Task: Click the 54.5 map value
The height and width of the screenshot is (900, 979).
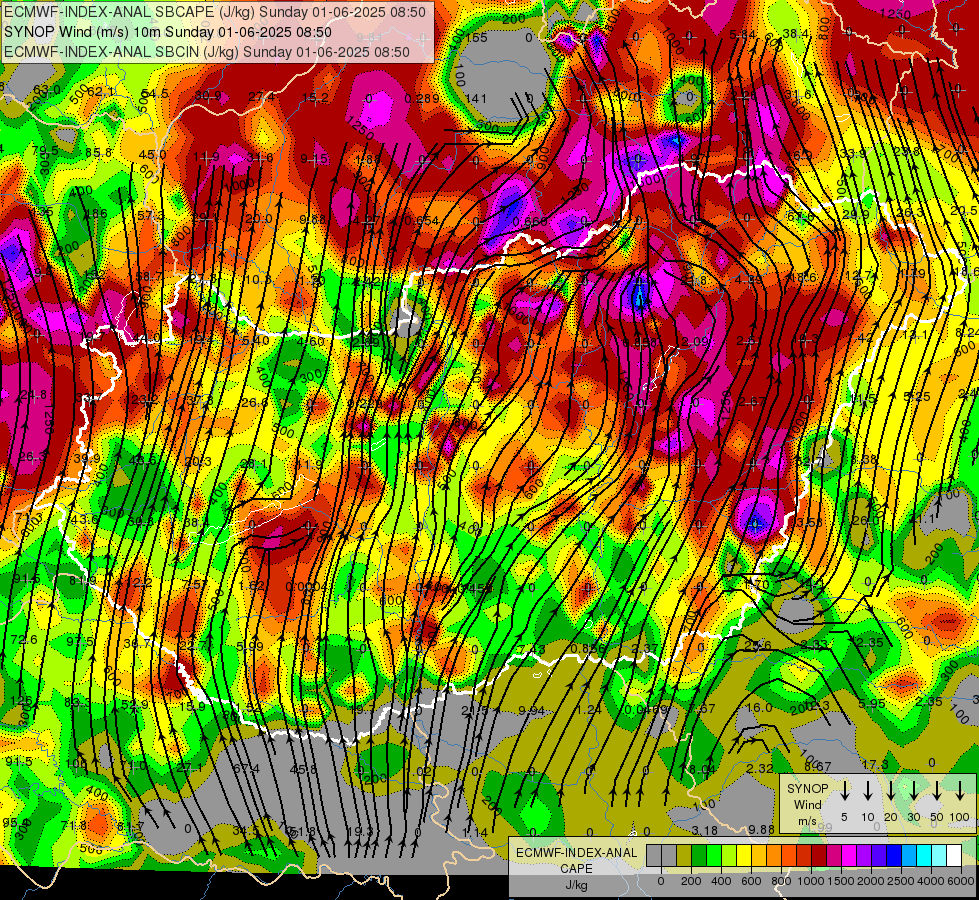Action: tap(155, 94)
